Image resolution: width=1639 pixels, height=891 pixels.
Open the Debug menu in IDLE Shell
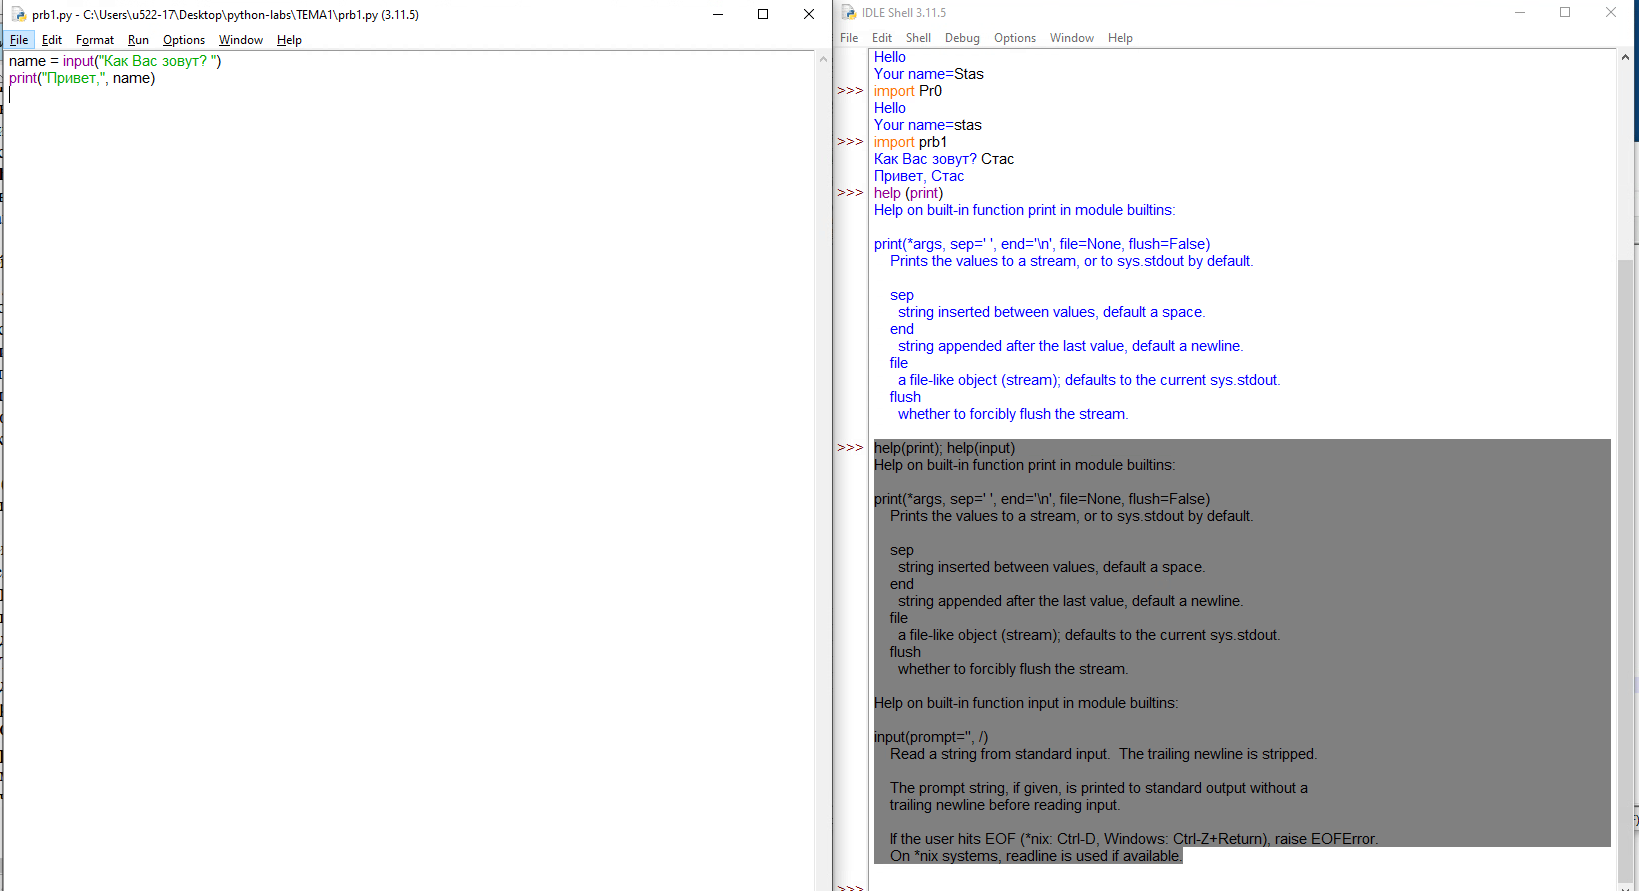click(962, 38)
